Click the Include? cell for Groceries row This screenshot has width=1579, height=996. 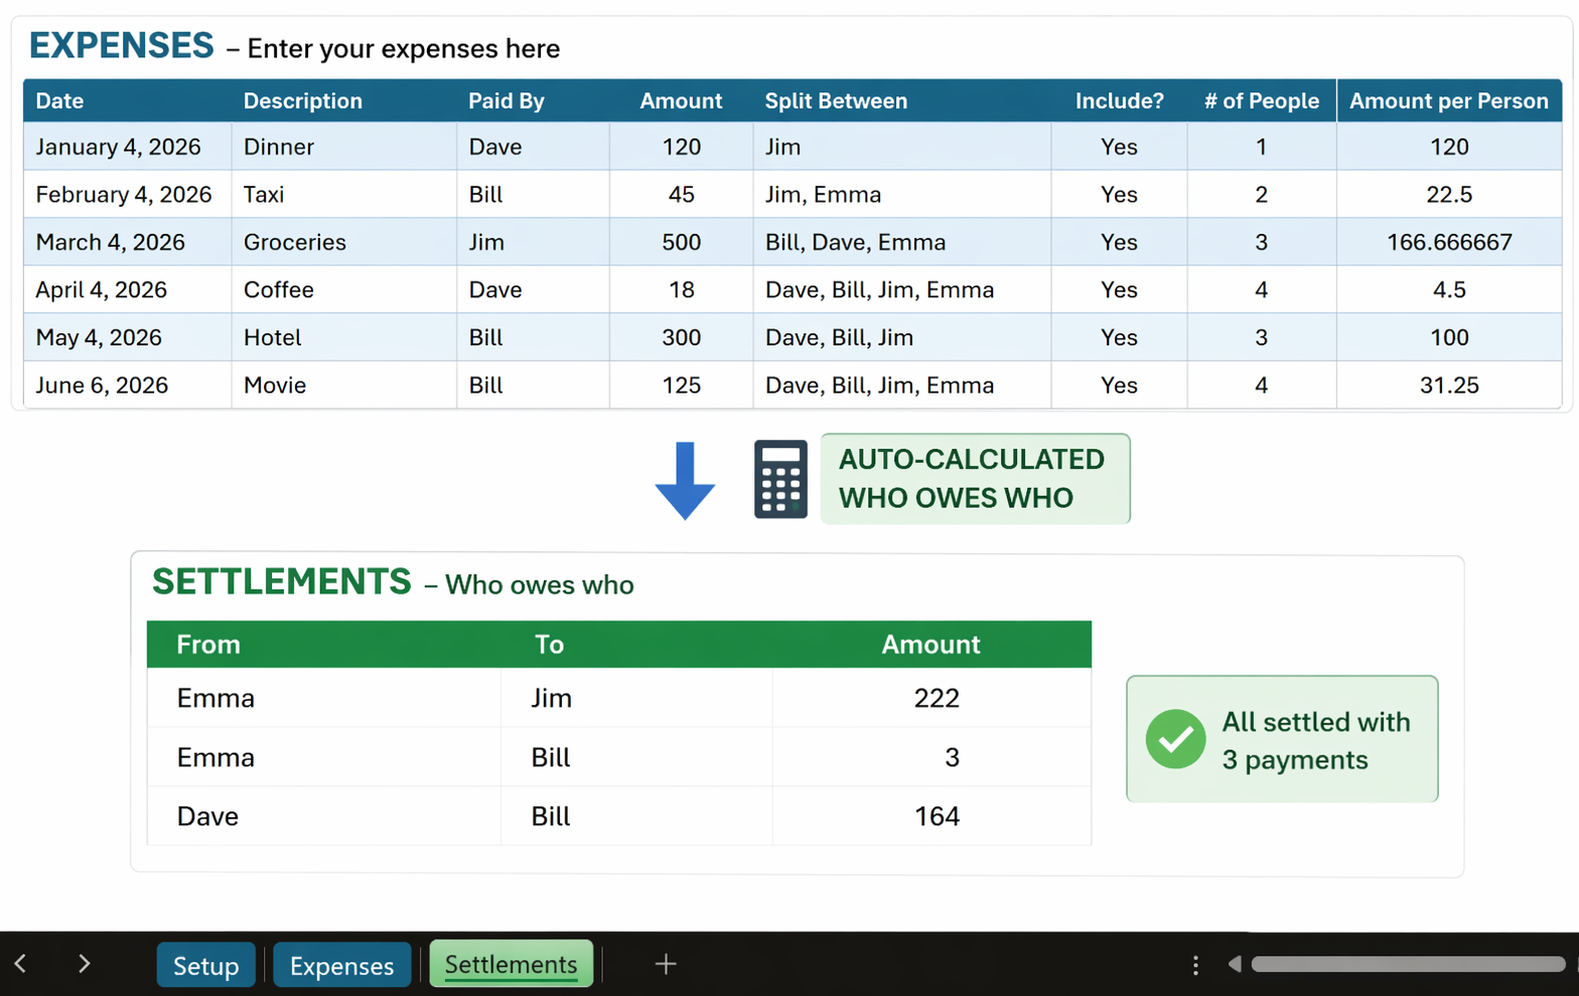[1118, 242]
